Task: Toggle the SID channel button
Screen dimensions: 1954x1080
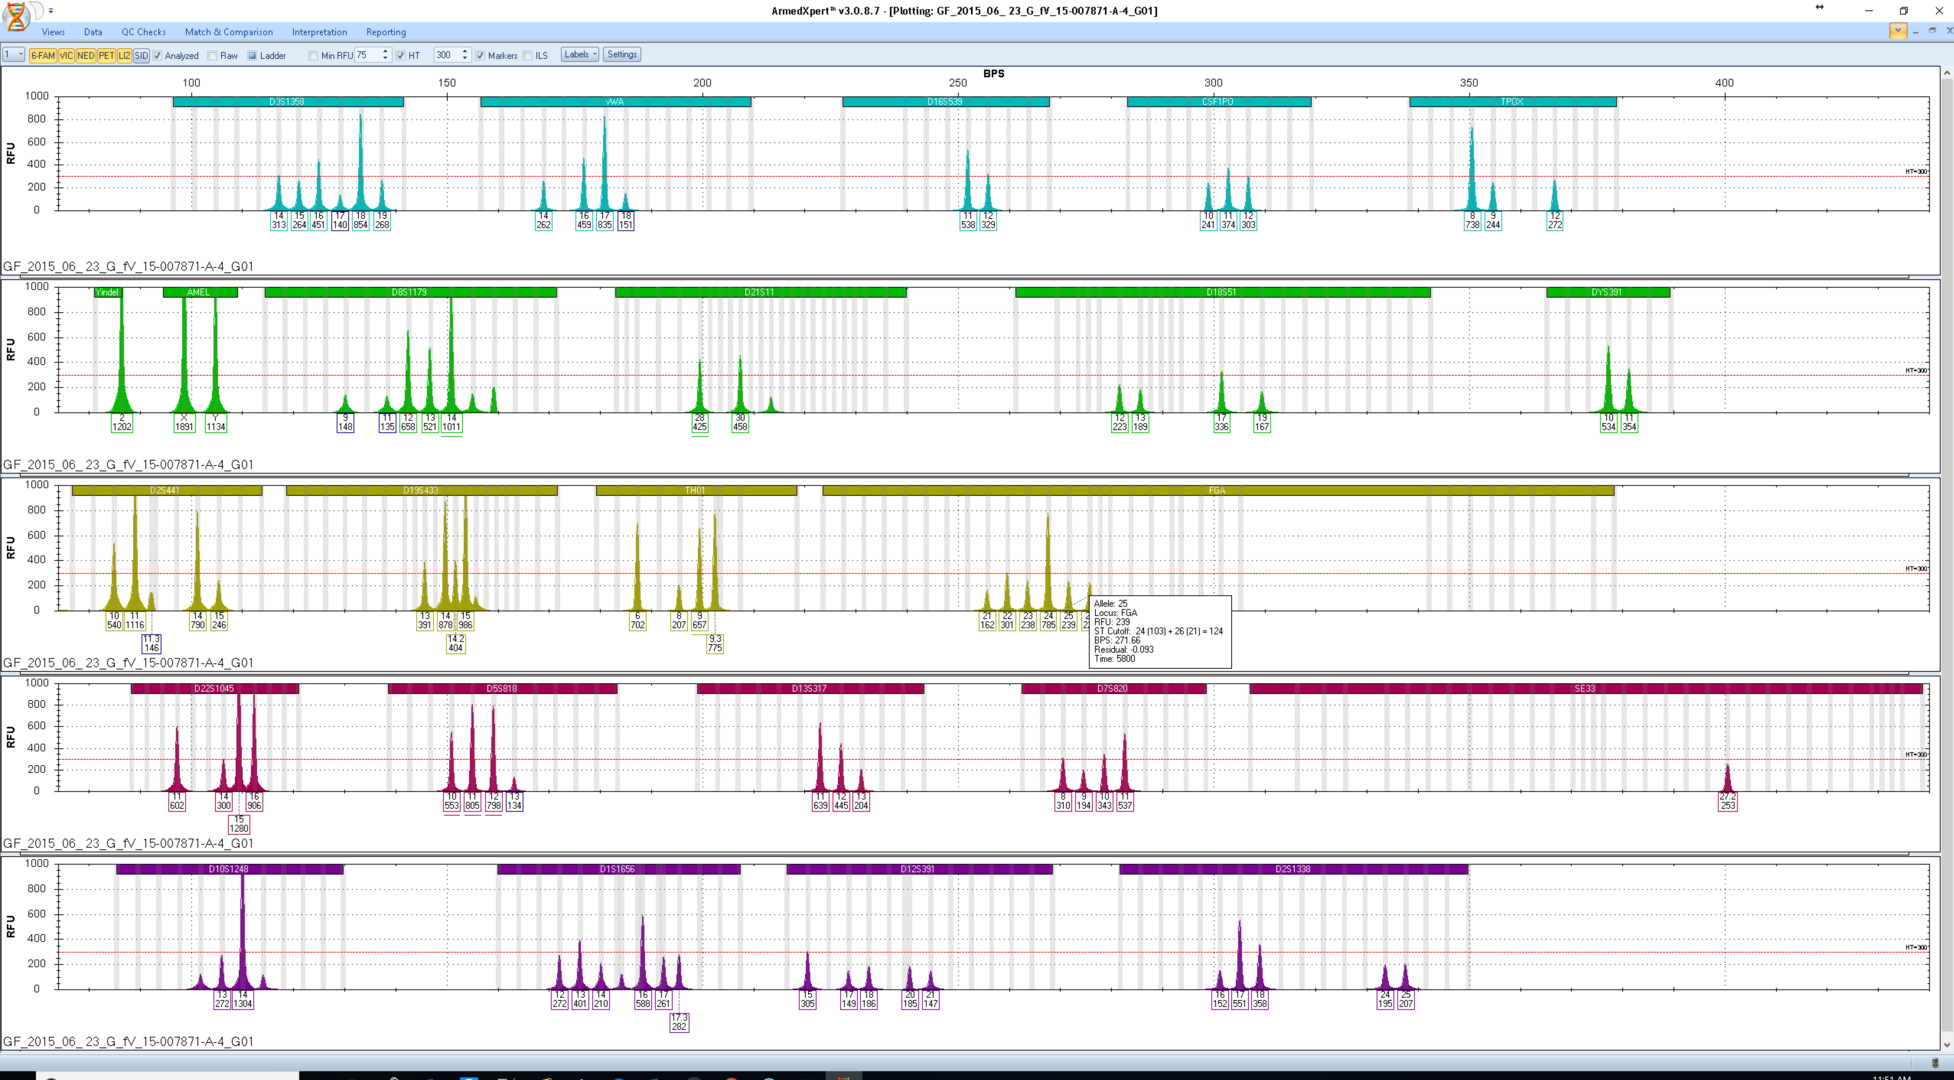Action: (141, 56)
